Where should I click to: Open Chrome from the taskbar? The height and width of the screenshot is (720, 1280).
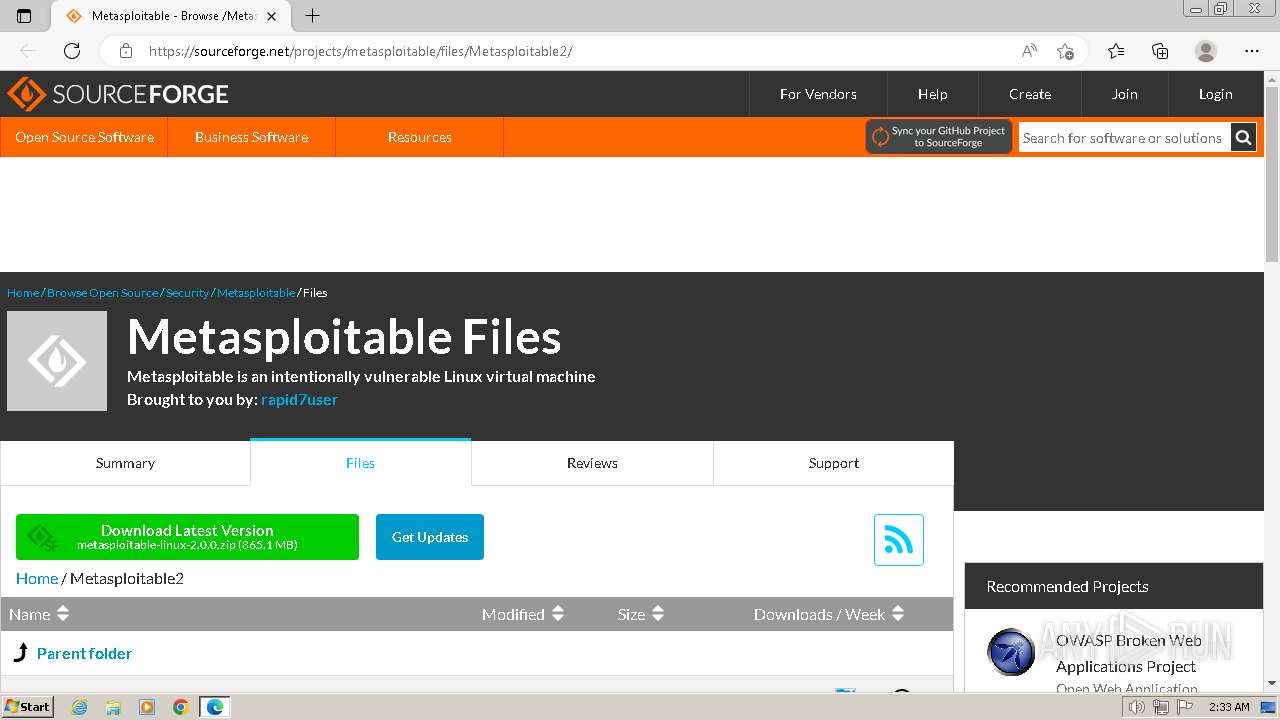181,707
